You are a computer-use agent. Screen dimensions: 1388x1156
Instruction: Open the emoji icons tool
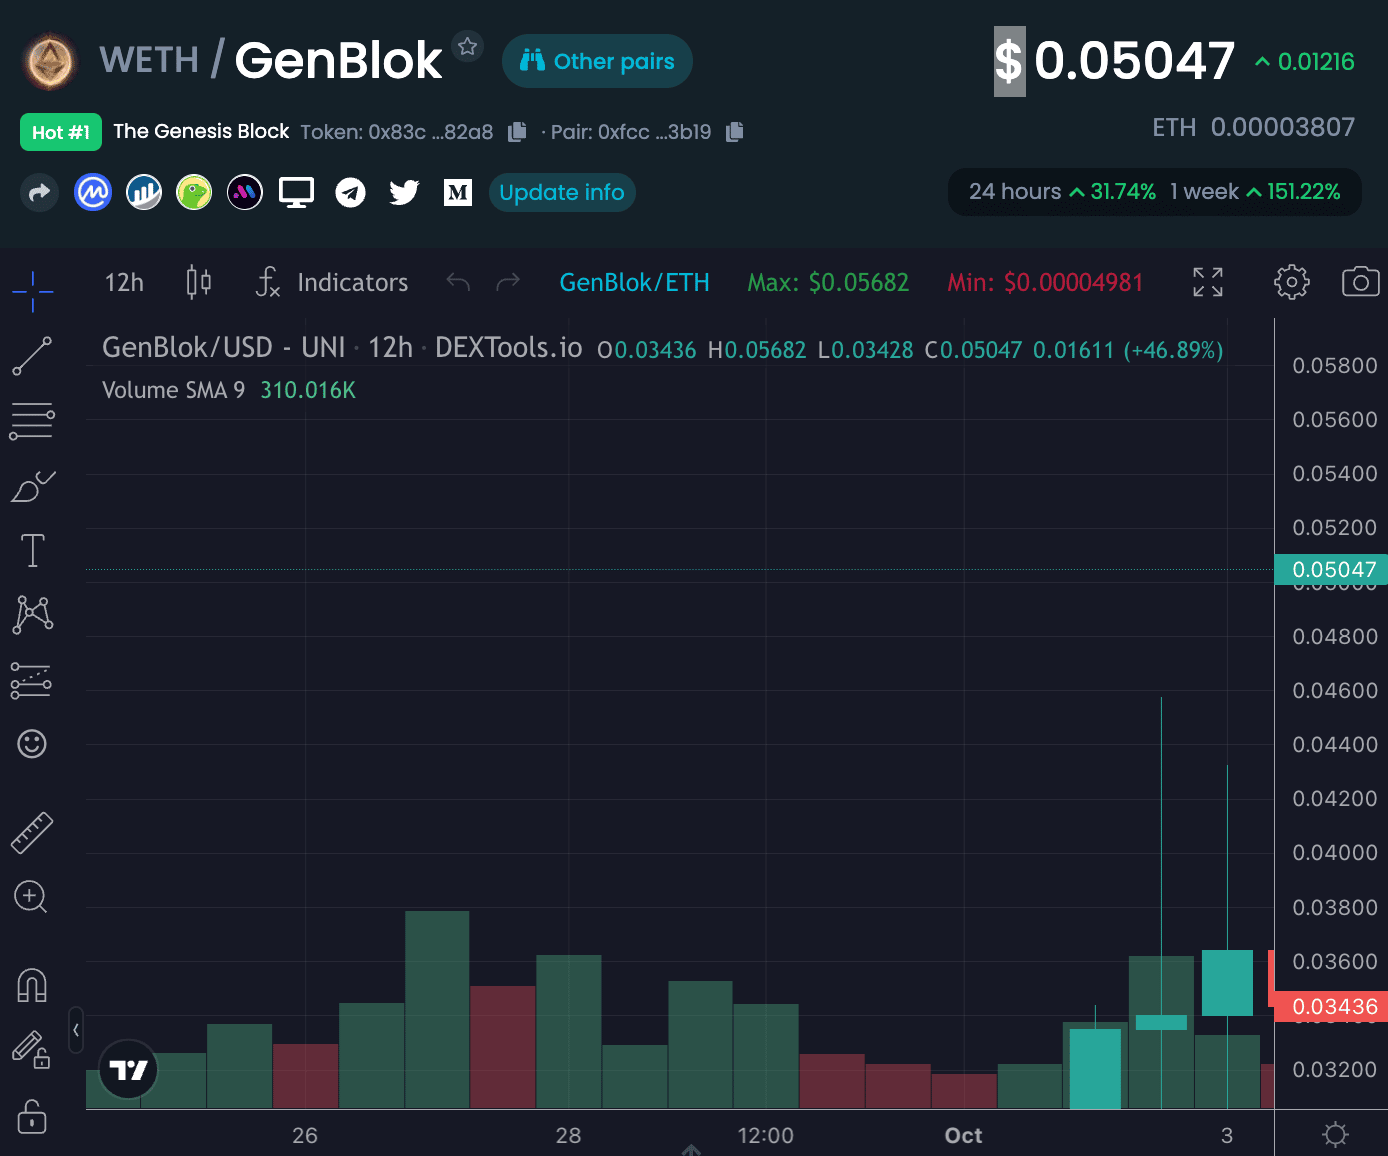click(x=32, y=744)
